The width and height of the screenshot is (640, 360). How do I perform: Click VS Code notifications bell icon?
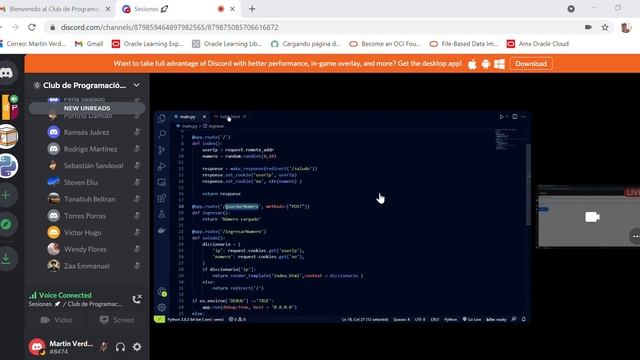pos(523,320)
